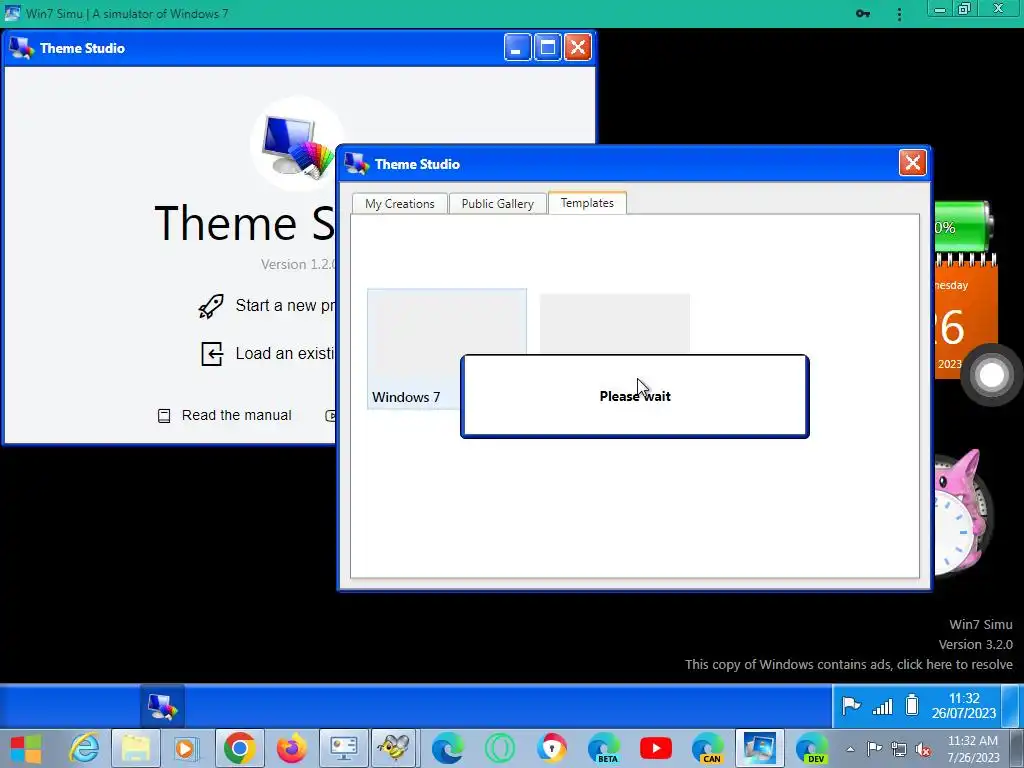Viewport: 1024px width, 768px height.
Task: Click Theme Studio icon in simulated taskbar
Action: (x=162, y=706)
